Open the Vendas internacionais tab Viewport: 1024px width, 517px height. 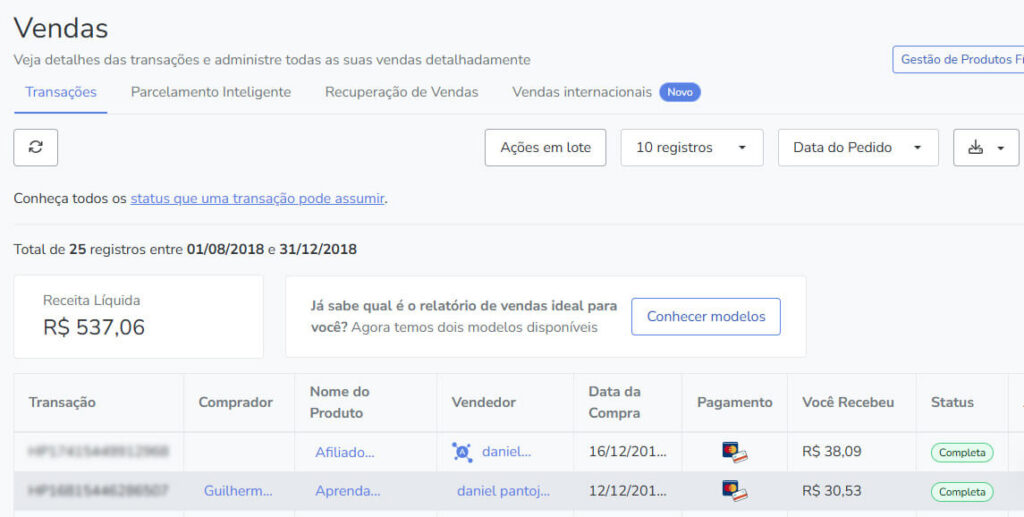point(582,92)
